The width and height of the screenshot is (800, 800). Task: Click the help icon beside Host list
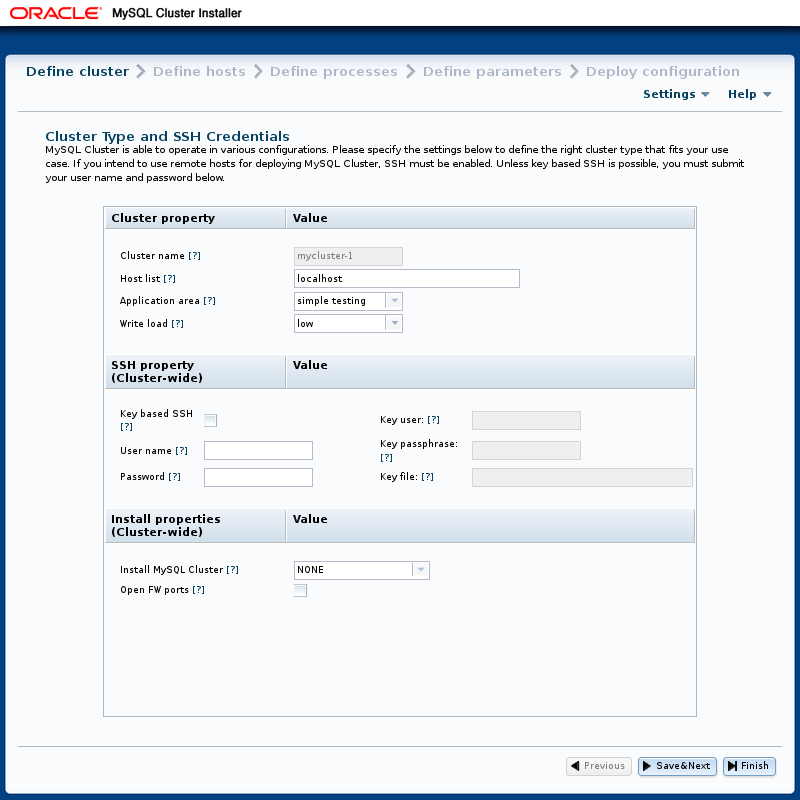tap(170, 279)
